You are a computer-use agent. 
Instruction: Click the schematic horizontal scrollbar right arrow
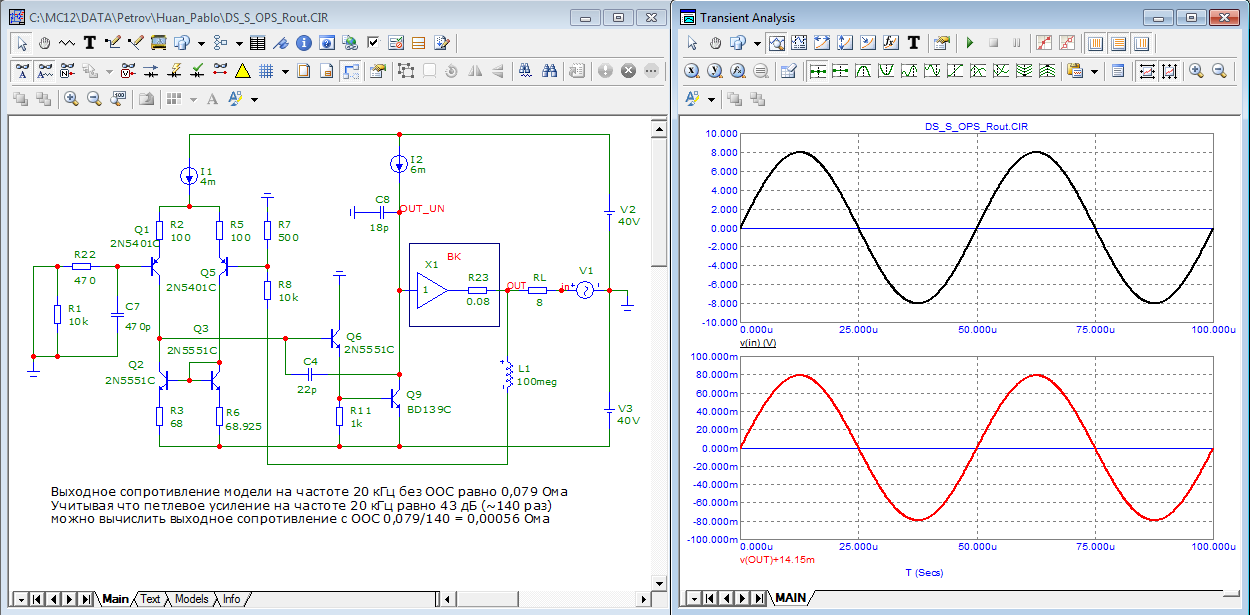pos(643,599)
